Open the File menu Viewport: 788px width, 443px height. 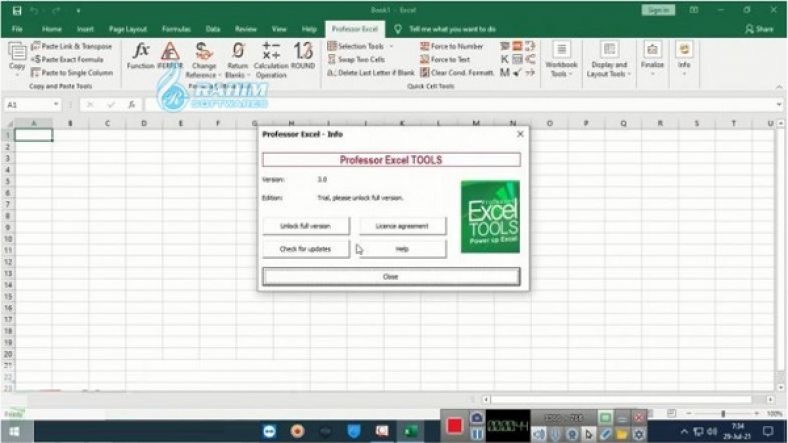(17, 29)
